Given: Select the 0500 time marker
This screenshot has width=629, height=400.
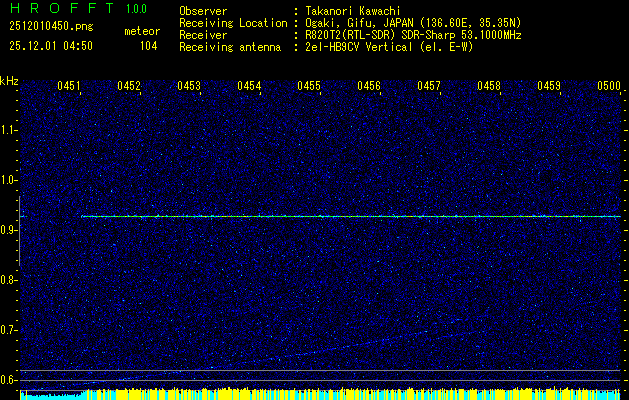Looking at the screenshot, I should tap(609, 87).
